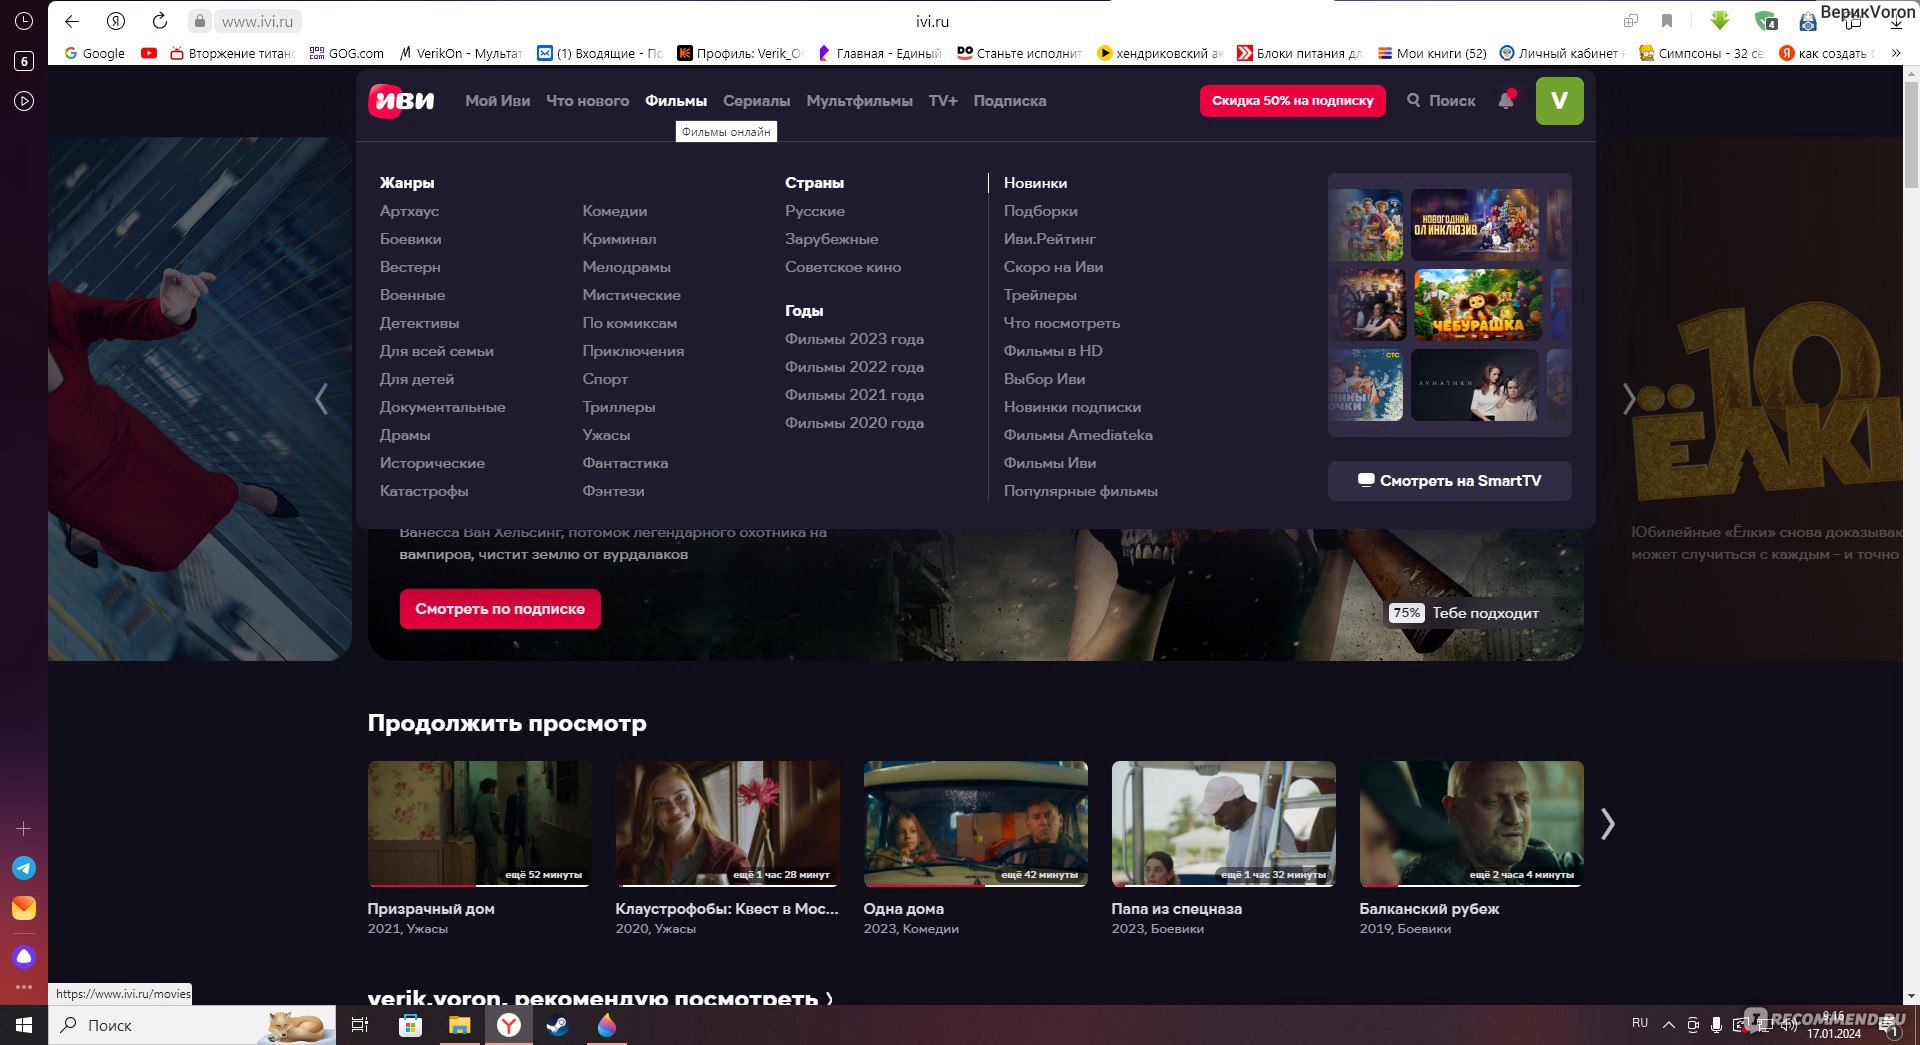The width and height of the screenshot is (1920, 1045).
Task: Open Популярные фильмы link
Action: click(x=1081, y=491)
